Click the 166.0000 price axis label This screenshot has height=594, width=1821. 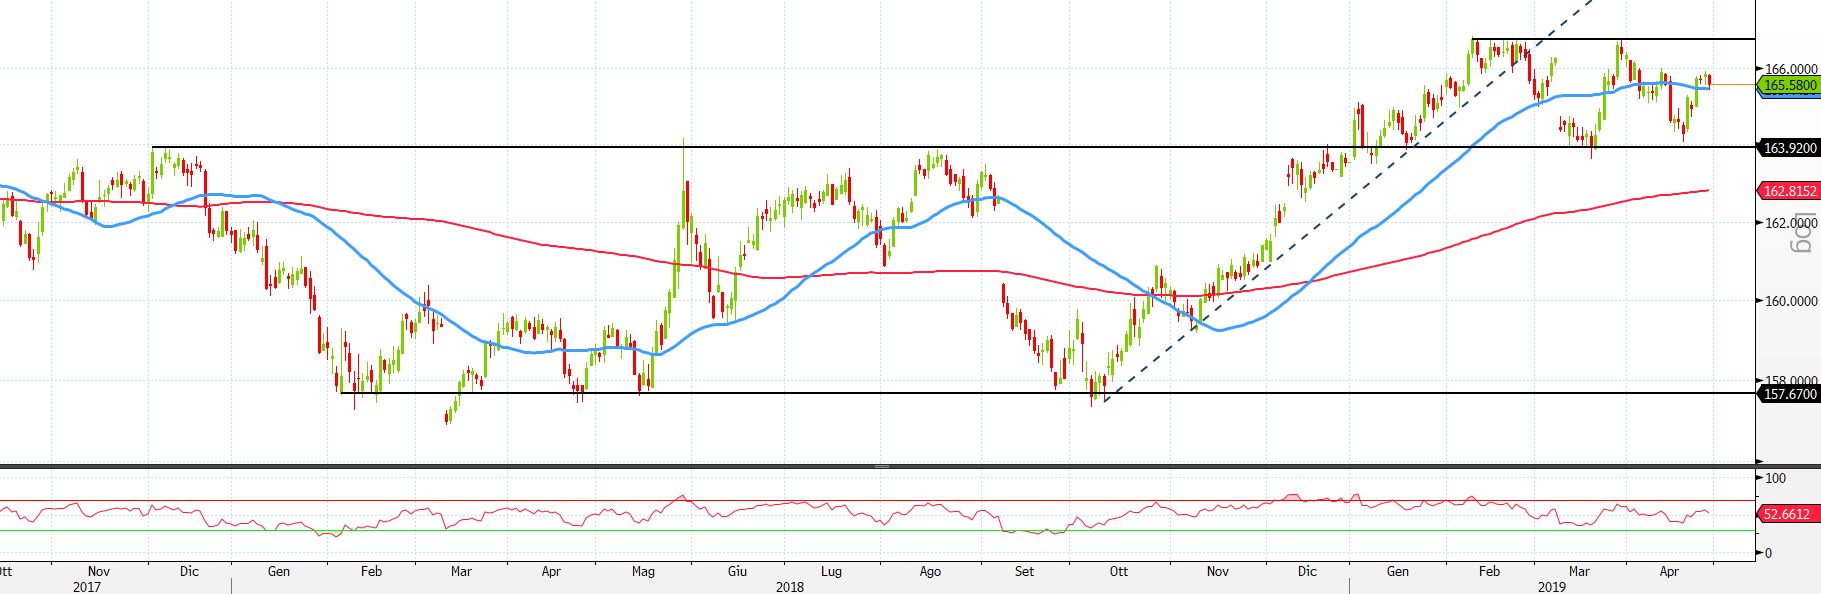click(1792, 69)
